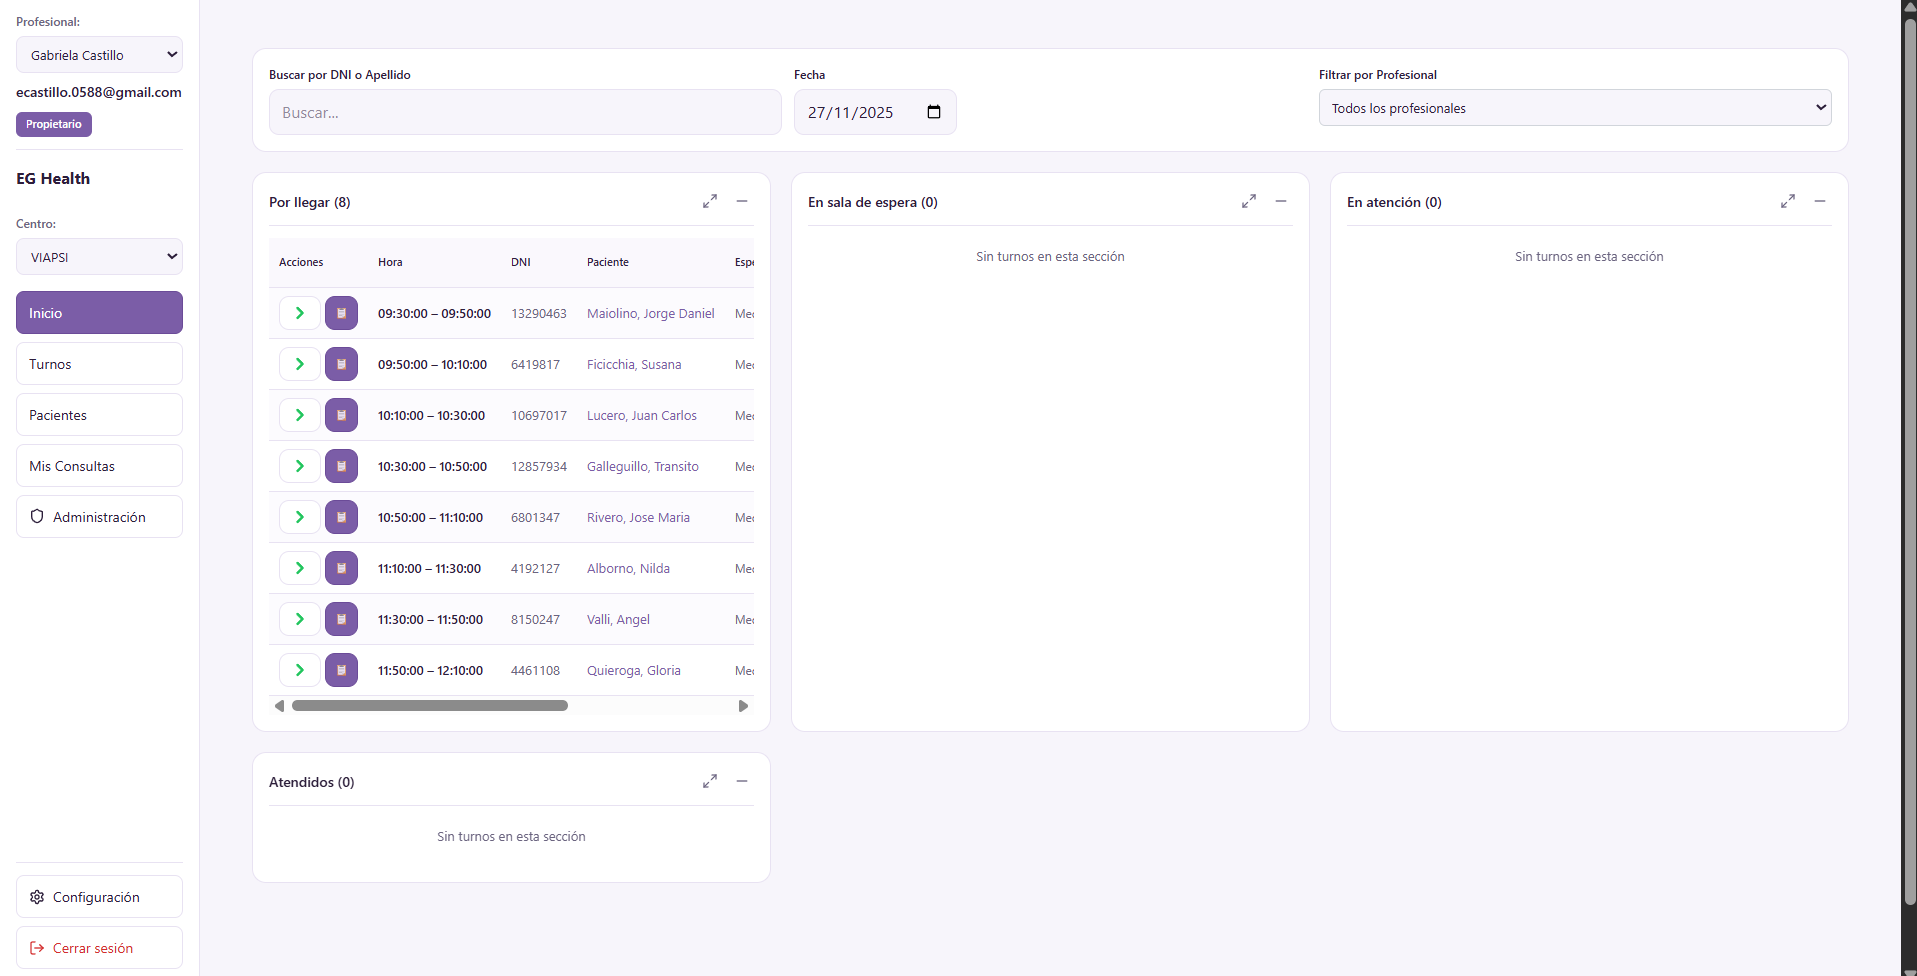The height and width of the screenshot is (976, 1917).
Task: Collapse the Por llegar panel
Action: (x=742, y=201)
